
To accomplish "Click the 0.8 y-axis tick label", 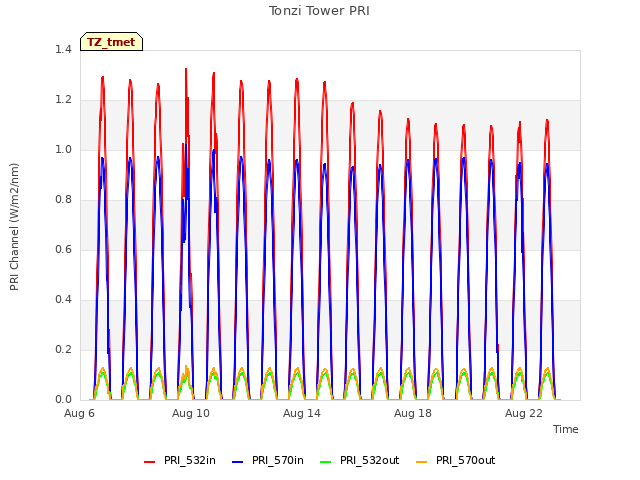I will (63, 200).
